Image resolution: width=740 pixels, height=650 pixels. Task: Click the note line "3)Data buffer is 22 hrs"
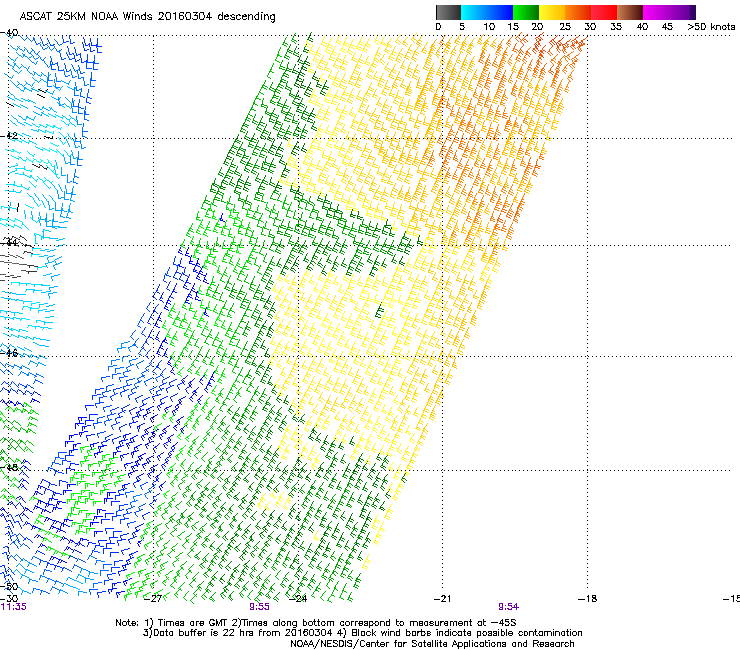362,633
